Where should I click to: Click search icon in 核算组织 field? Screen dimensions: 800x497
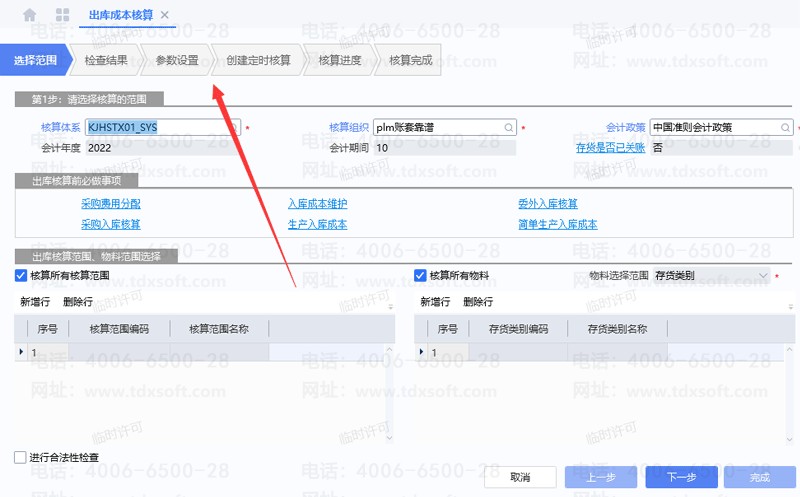(x=508, y=128)
